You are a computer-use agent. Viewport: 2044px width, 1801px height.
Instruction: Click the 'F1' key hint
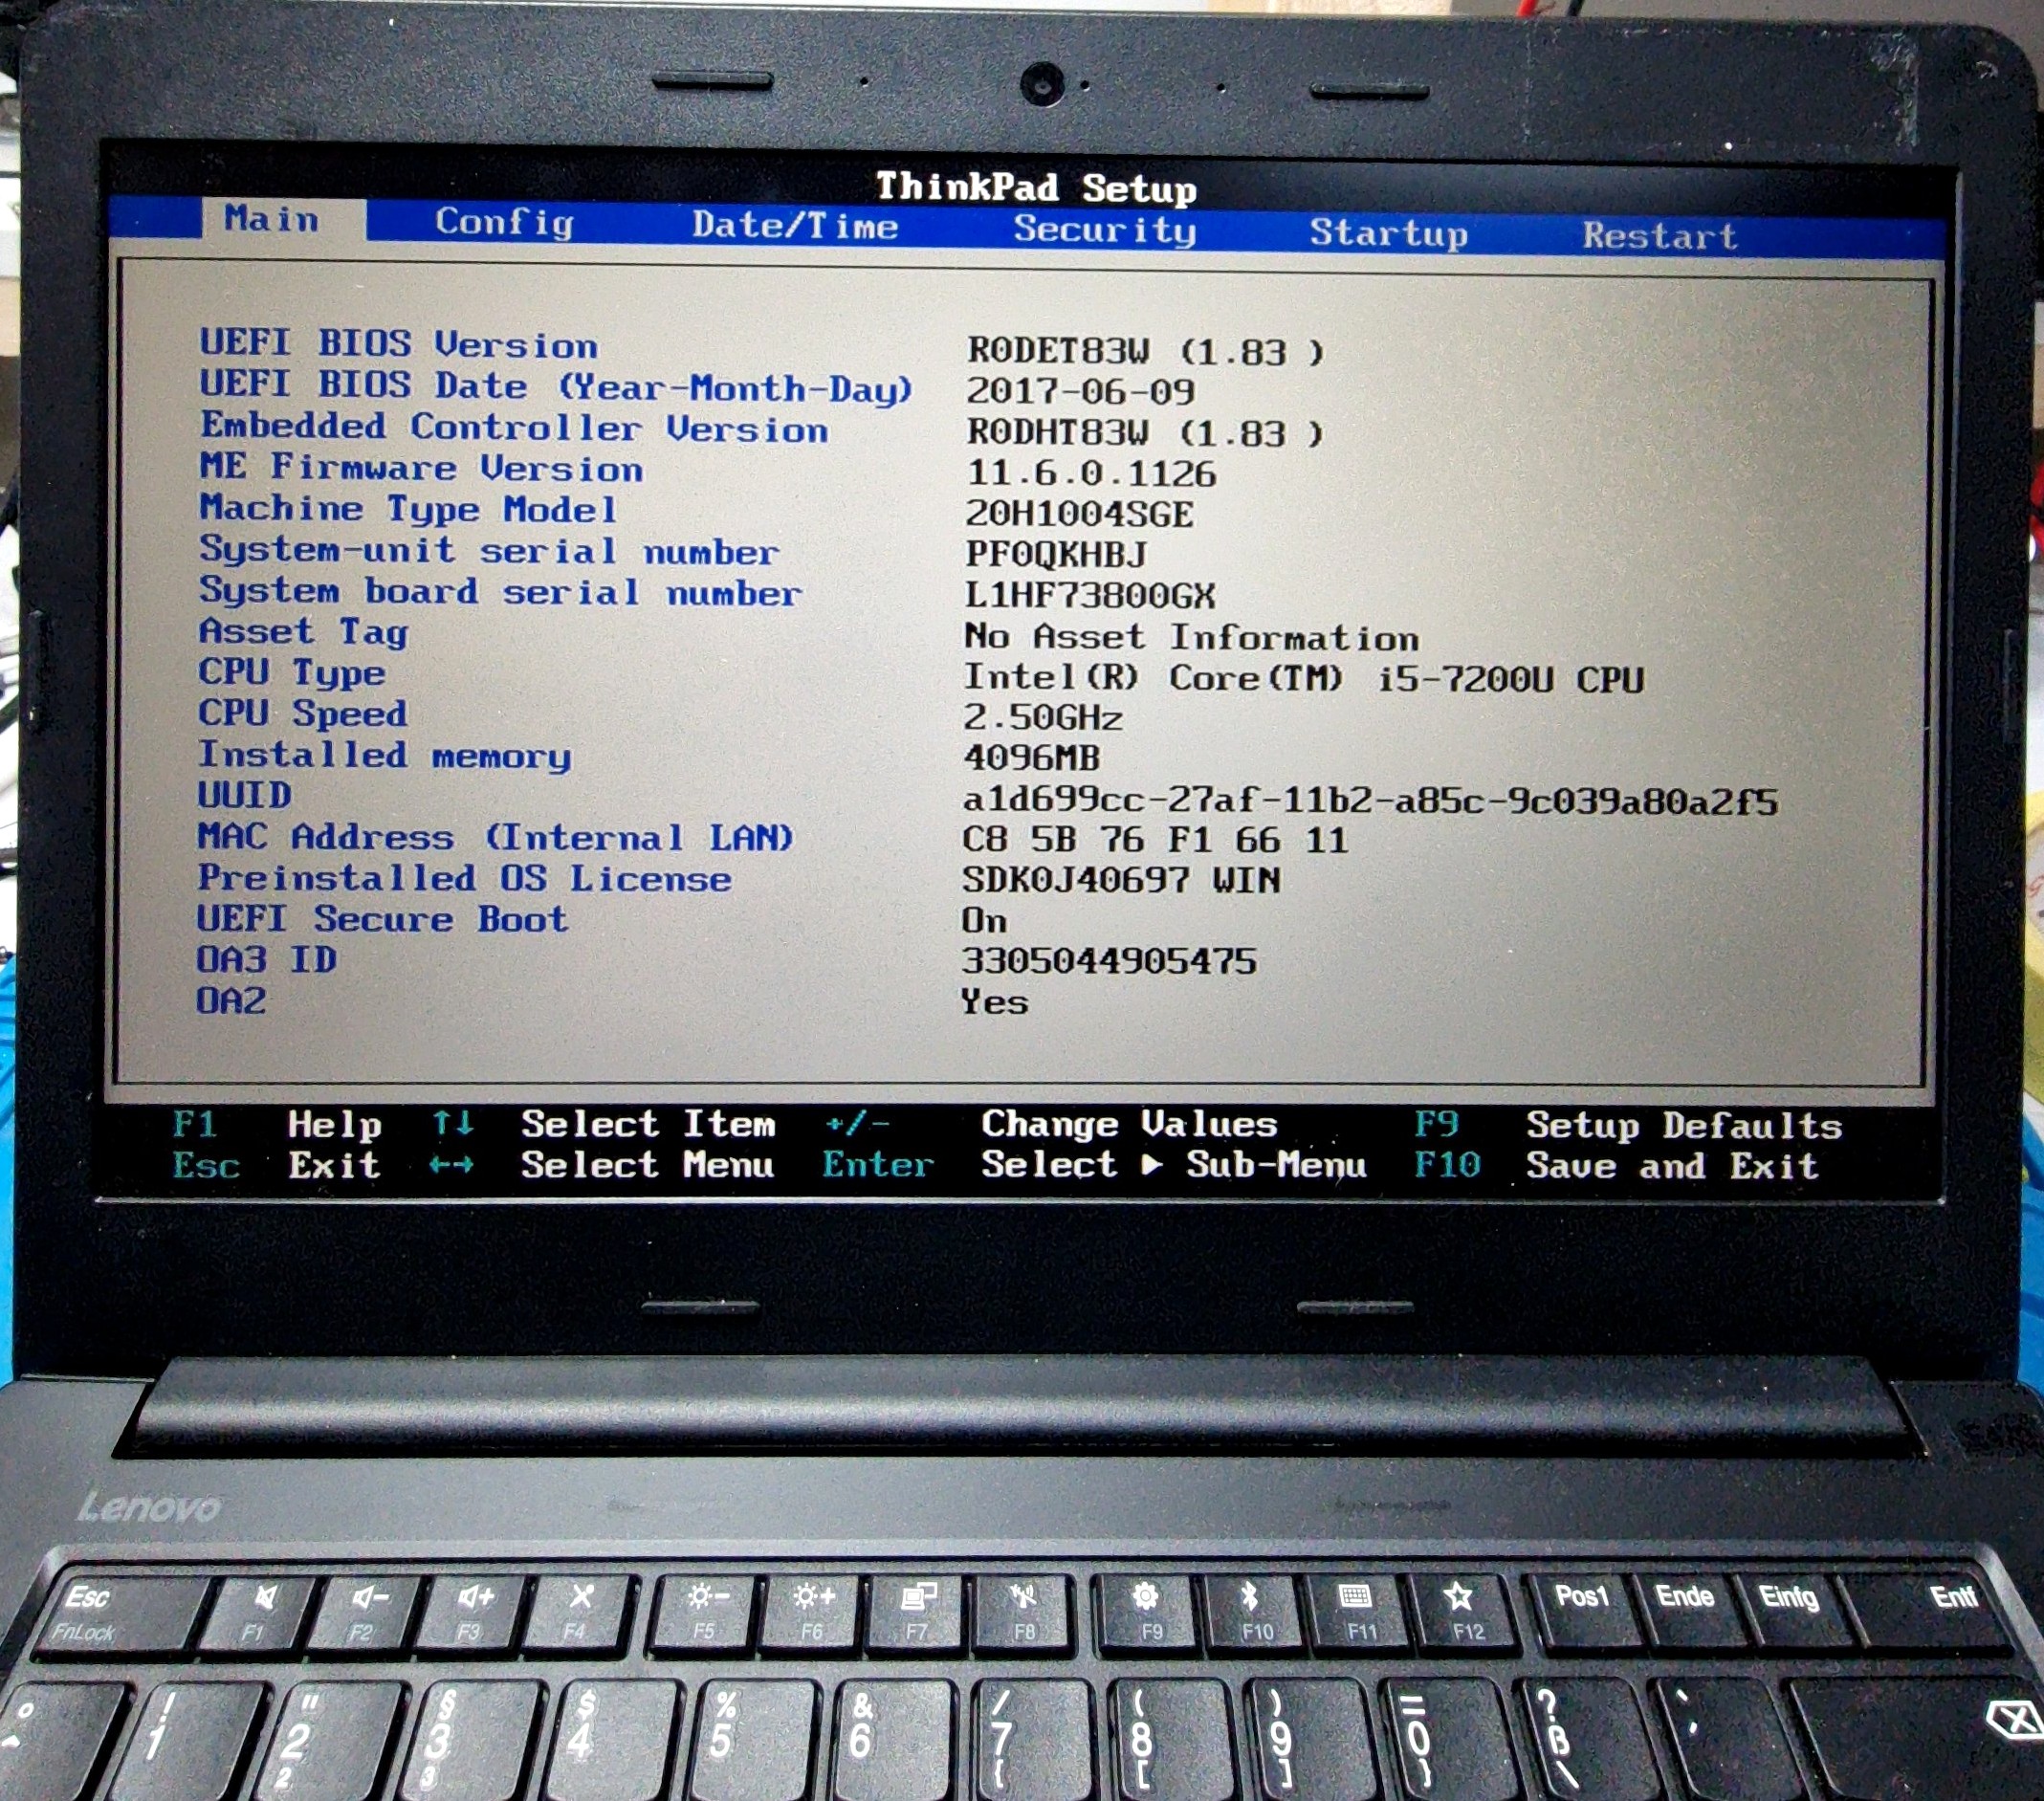195,1125
